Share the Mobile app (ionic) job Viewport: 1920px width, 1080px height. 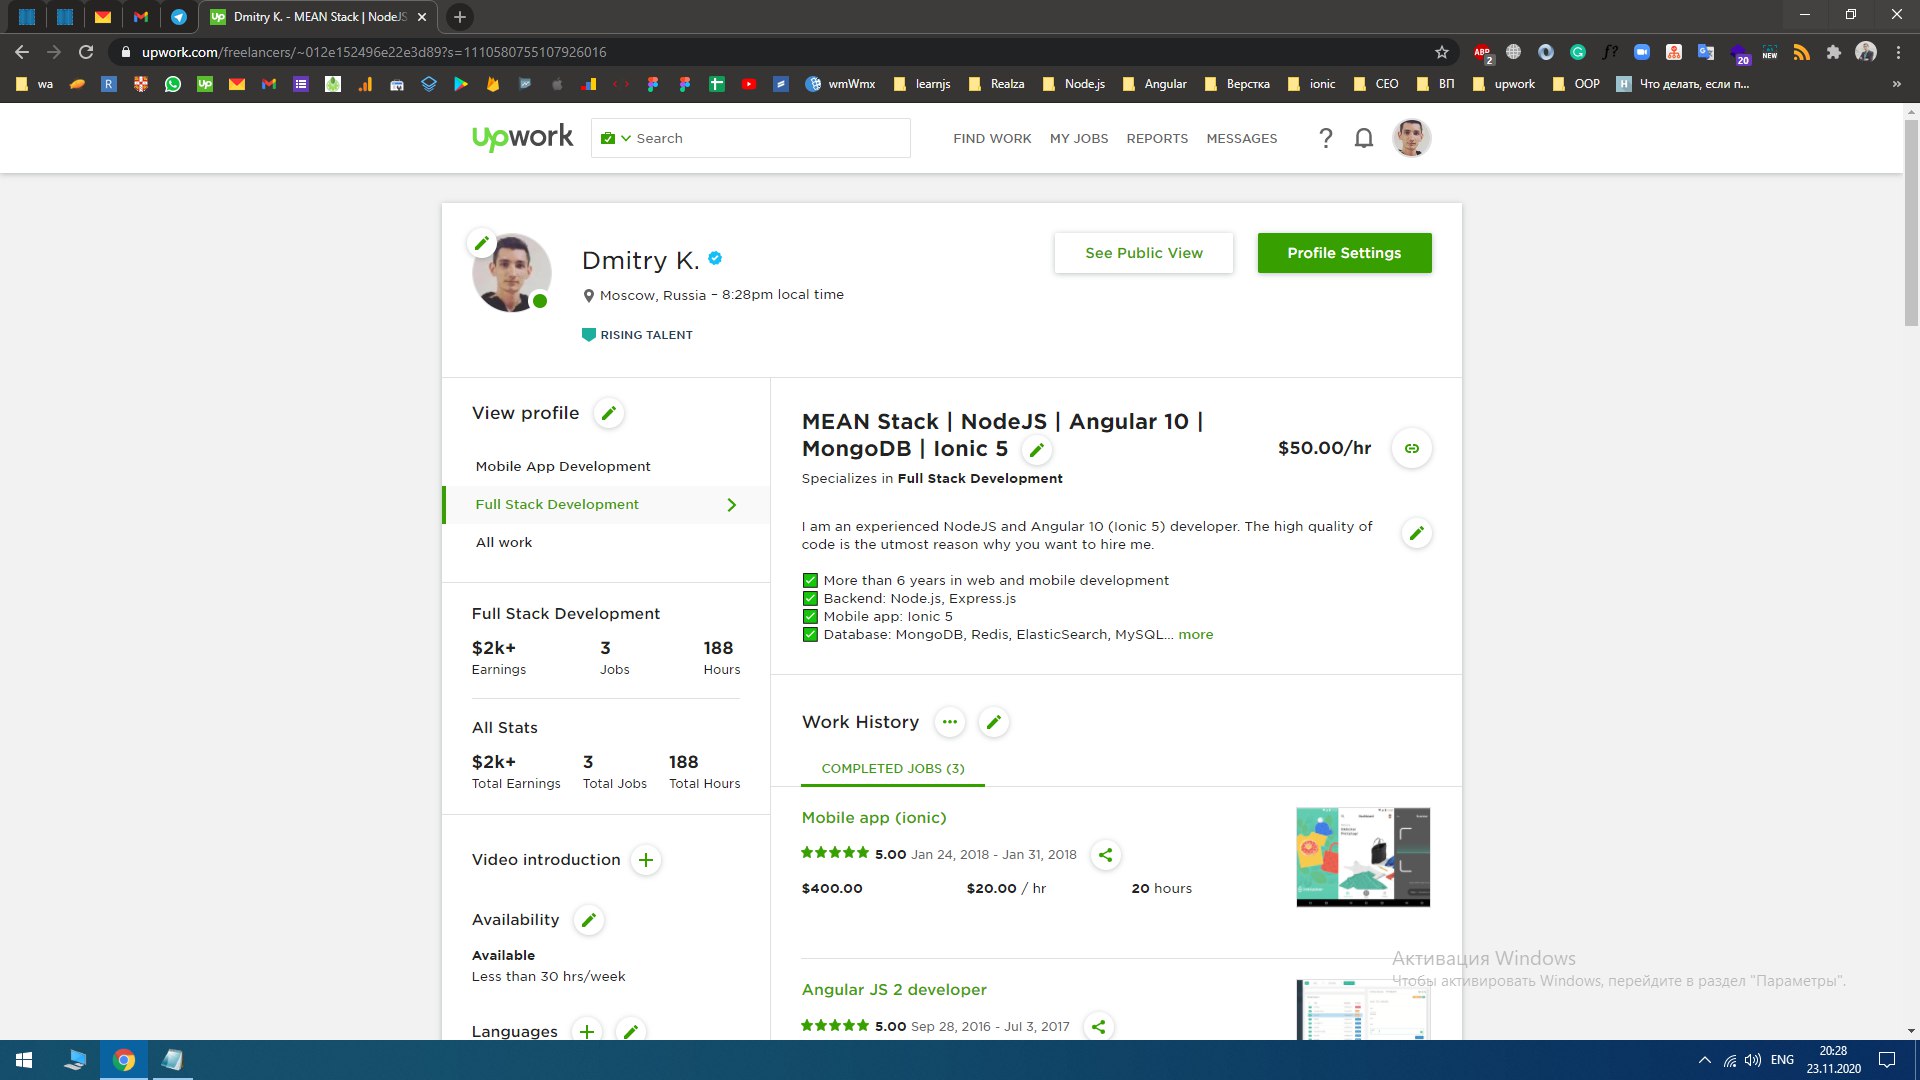point(1105,855)
